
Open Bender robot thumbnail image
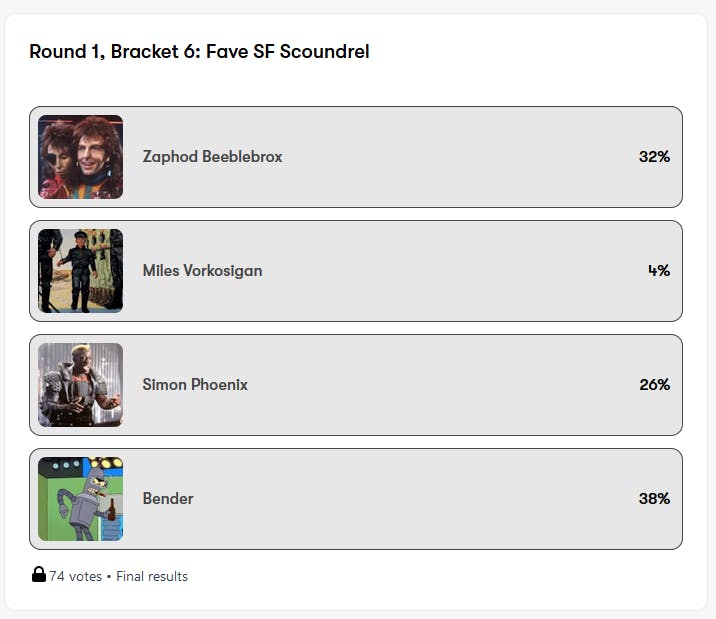80,499
